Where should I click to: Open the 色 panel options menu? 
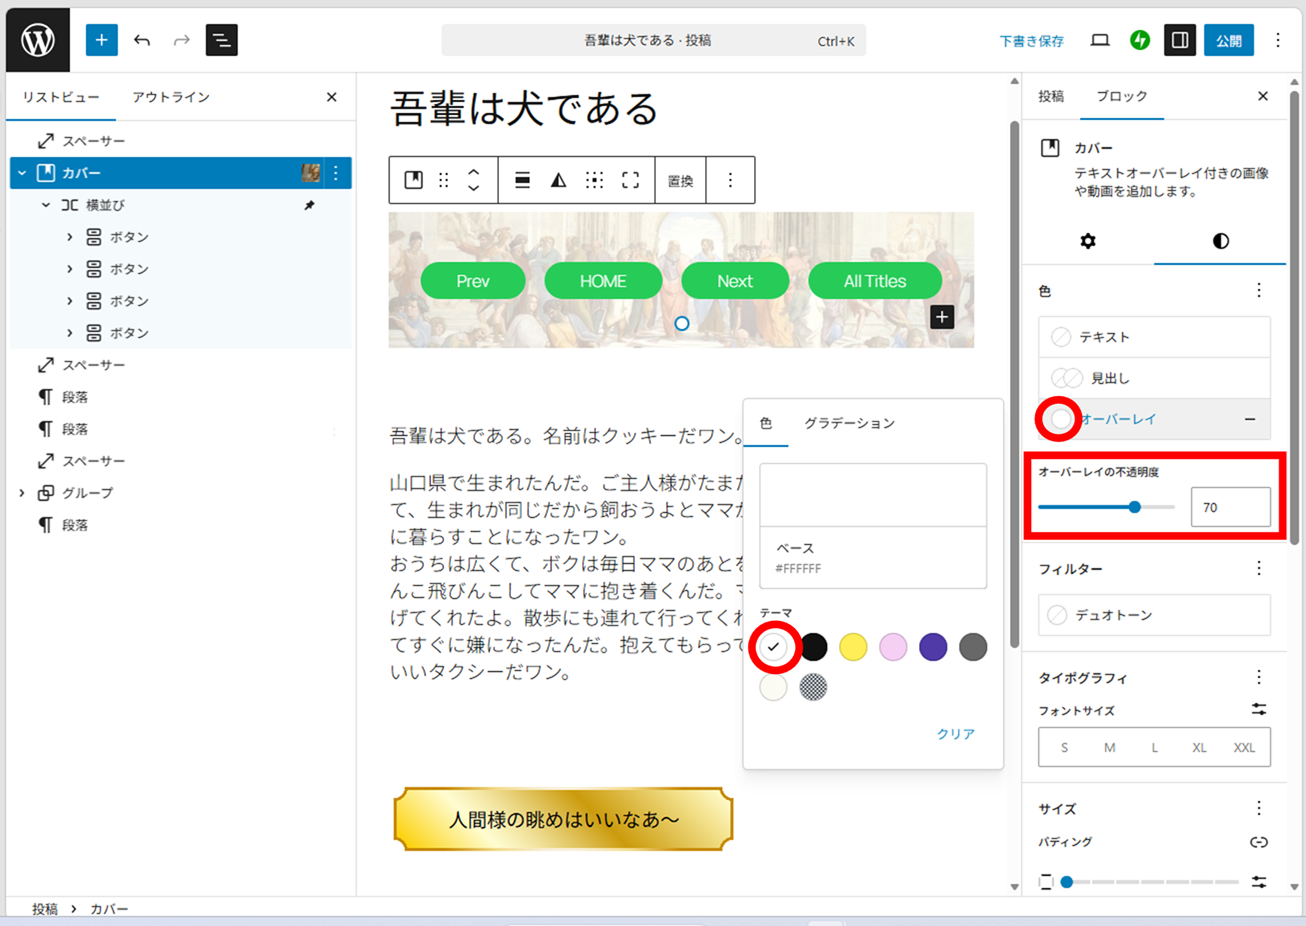point(1258,290)
